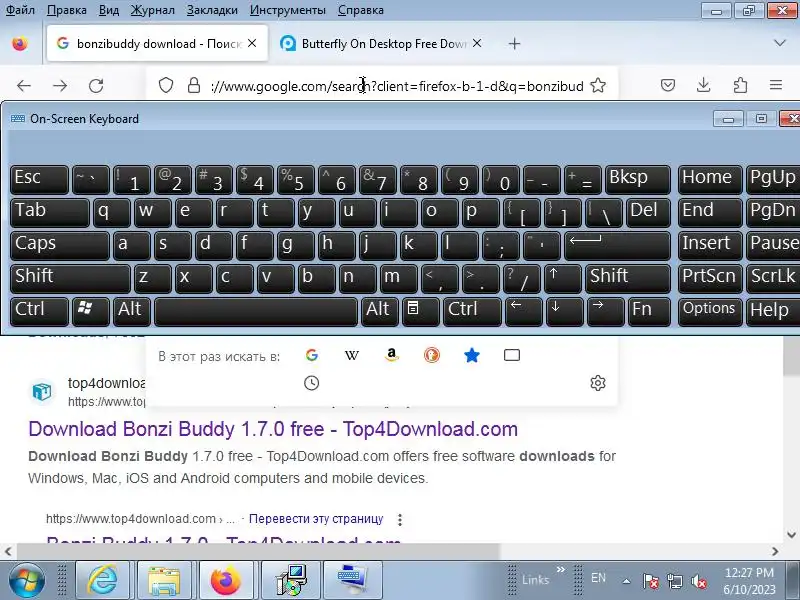This screenshot has height=600, width=800.
Task: Click the padlock site info icon
Action: 194,85
